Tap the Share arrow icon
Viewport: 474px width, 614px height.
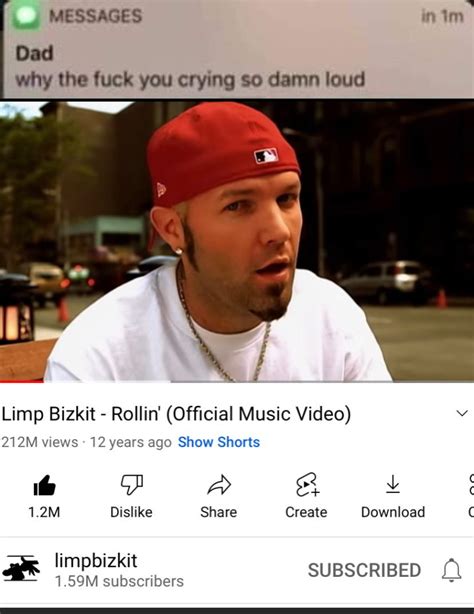click(219, 485)
